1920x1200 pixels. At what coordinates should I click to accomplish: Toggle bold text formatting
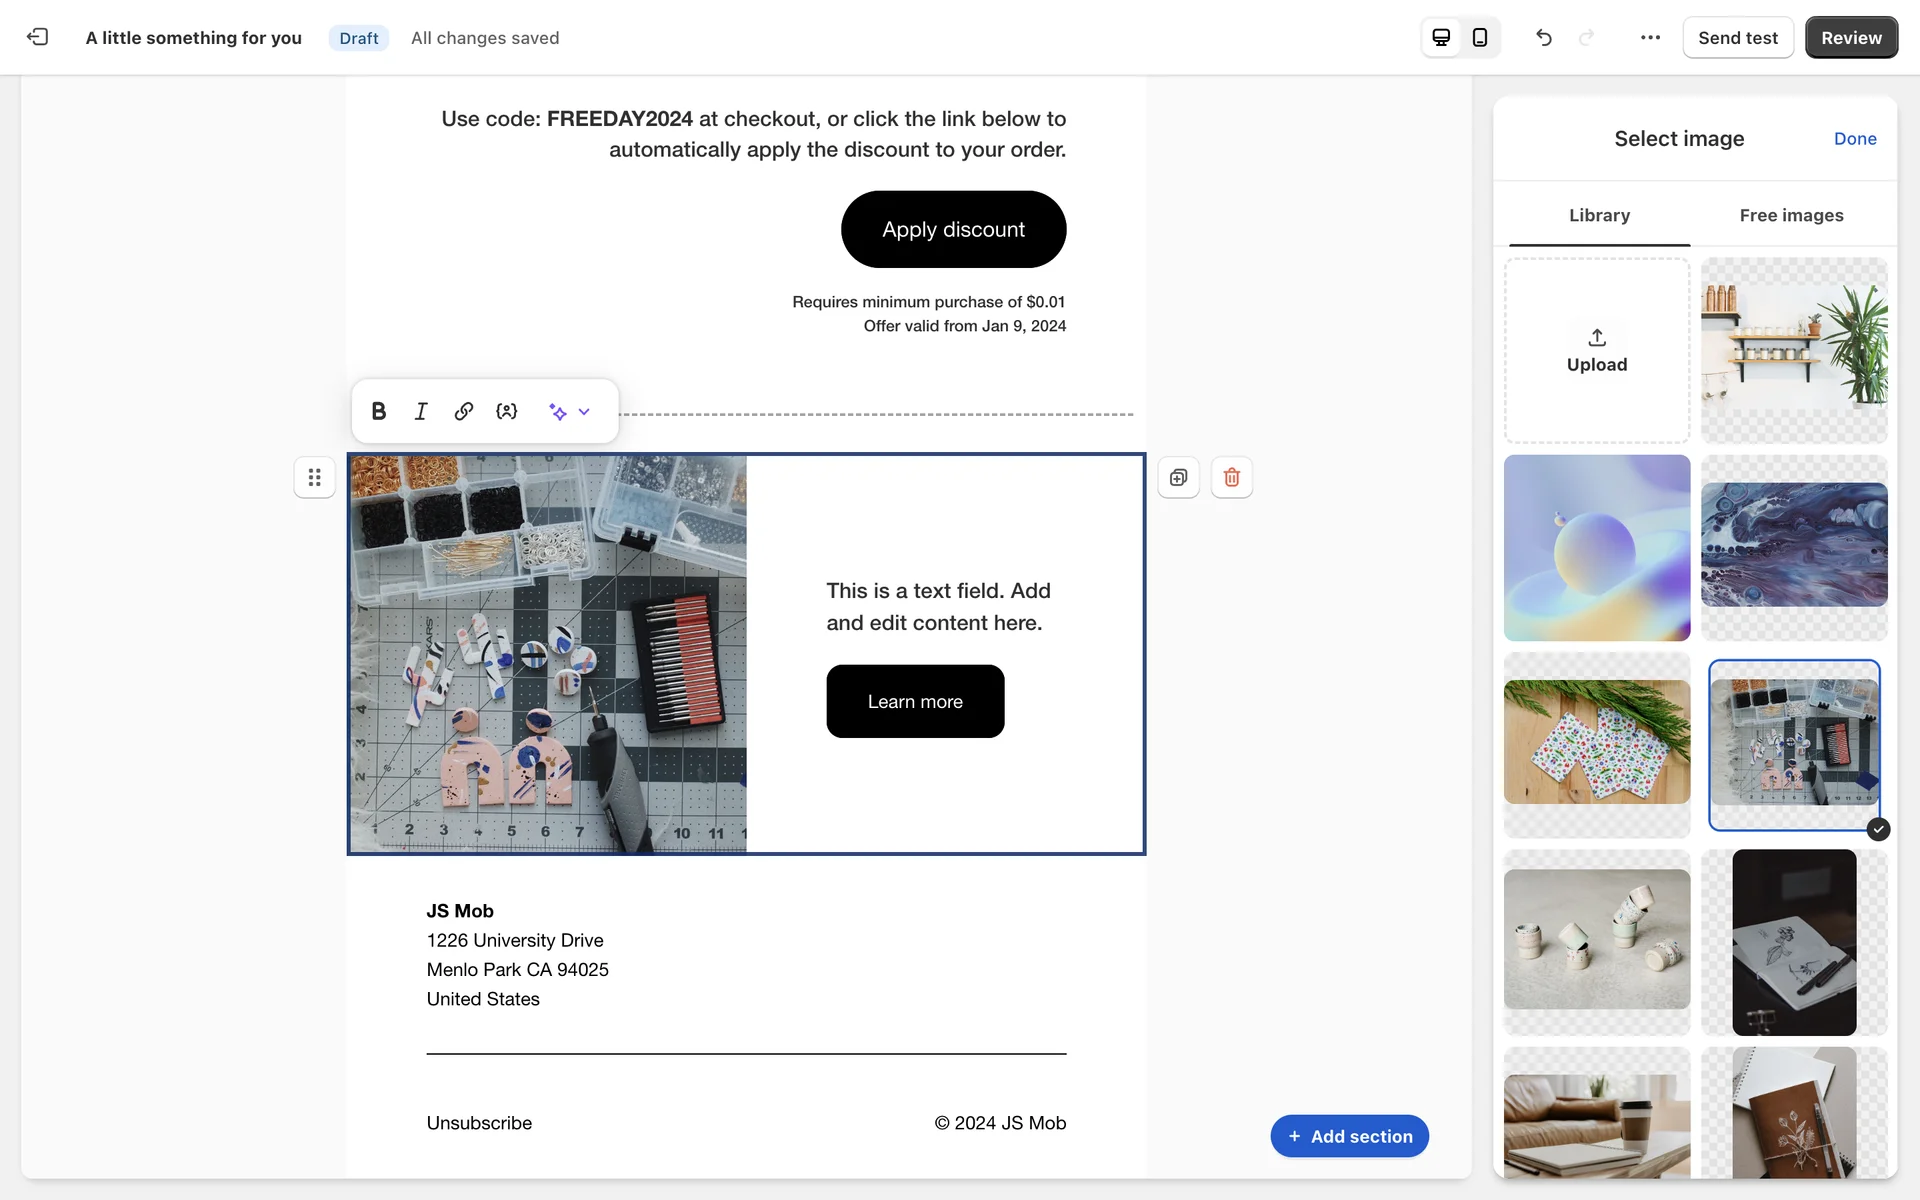pyautogui.click(x=379, y=411)
